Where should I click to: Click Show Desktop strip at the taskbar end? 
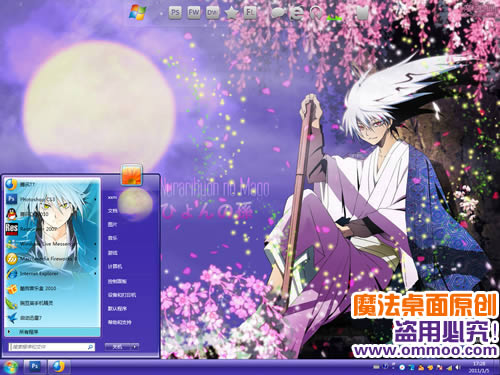496,367
